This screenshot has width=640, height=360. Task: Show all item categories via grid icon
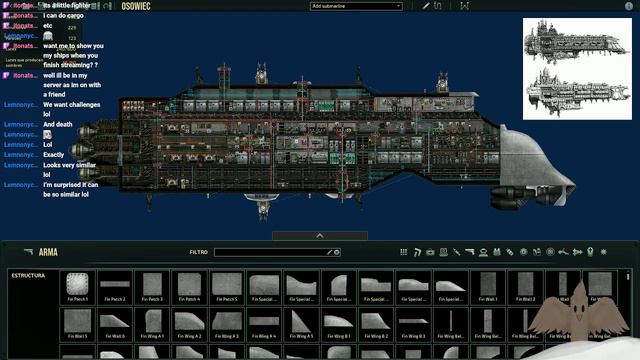click(x=403, y=252)
